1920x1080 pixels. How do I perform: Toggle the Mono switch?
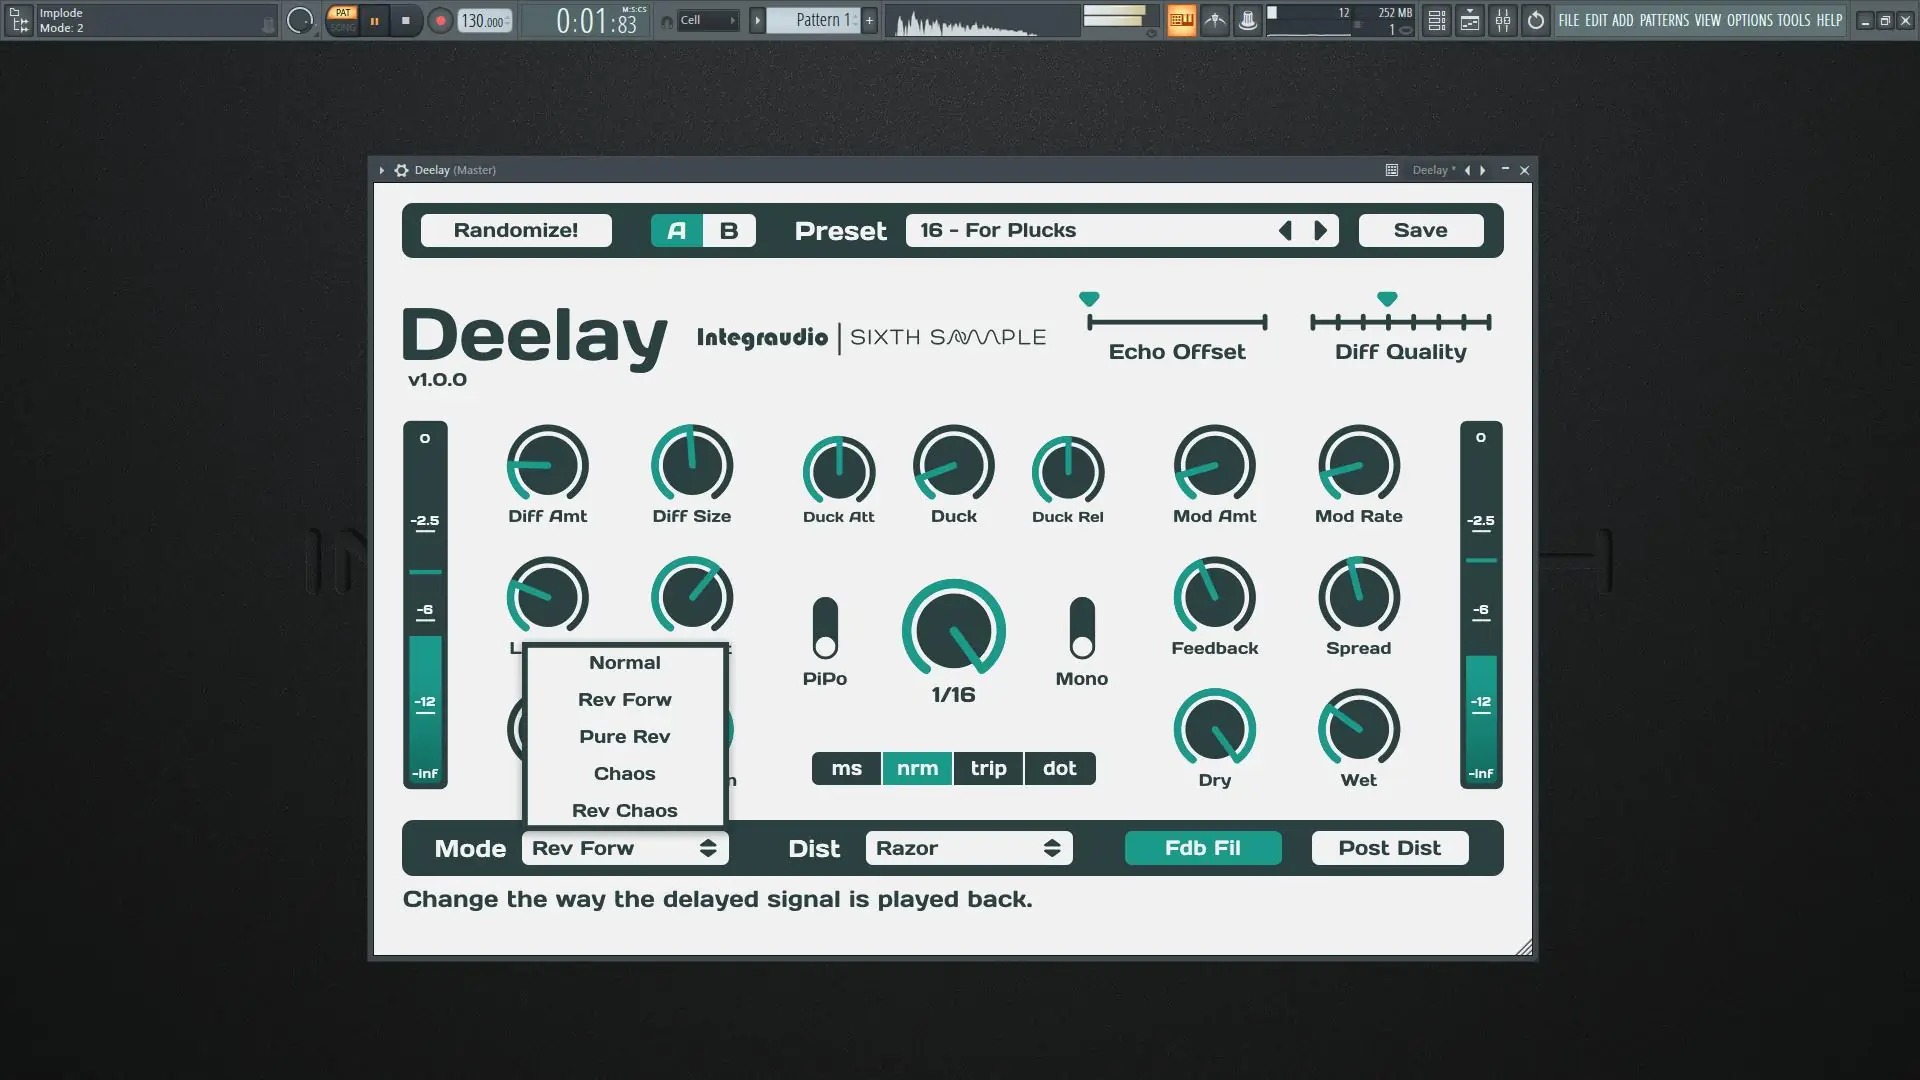(1082, 629)
